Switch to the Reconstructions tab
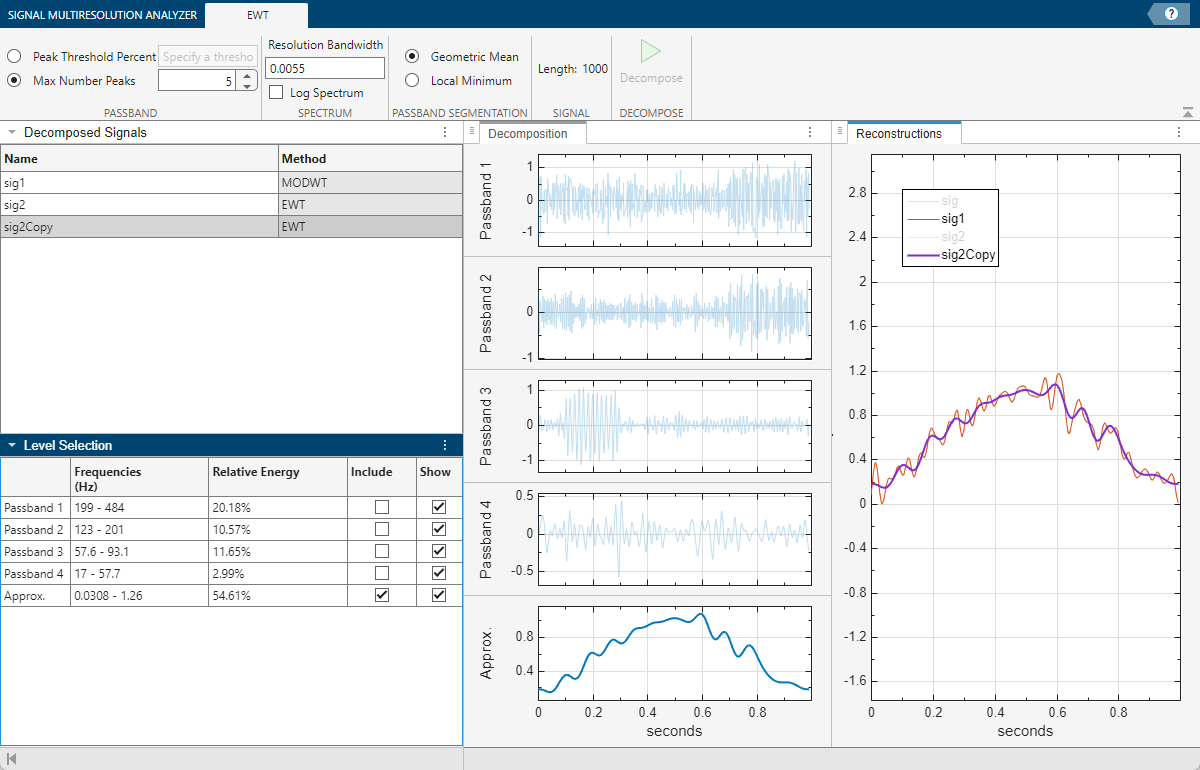This screenshot has height=770, width=1200. click(x=903, y=131)
